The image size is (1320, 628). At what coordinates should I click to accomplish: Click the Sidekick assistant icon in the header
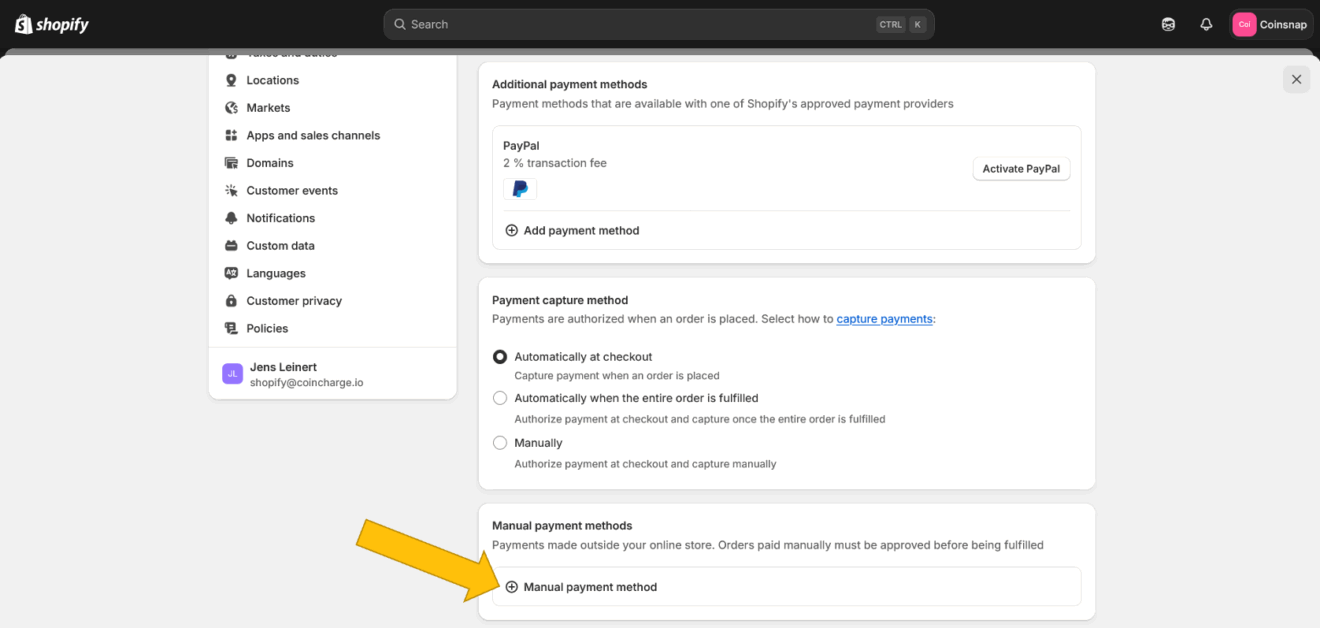click(x=1168, y=24)
